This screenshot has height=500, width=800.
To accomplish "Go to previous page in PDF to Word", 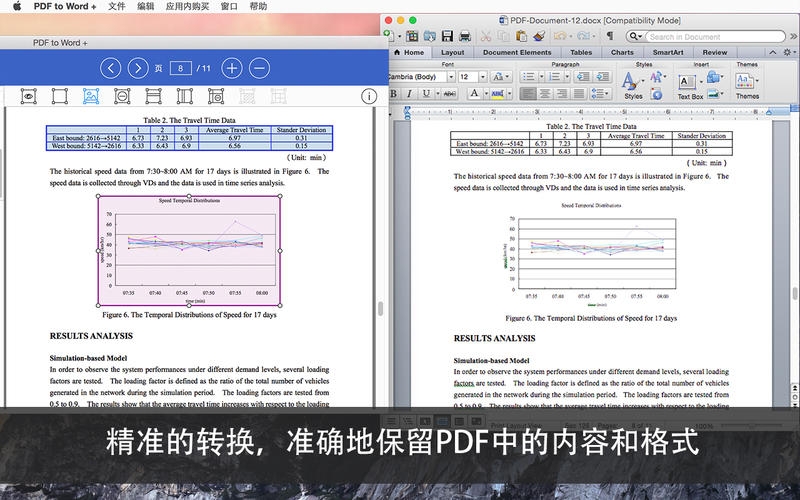I will click(110, 68).
